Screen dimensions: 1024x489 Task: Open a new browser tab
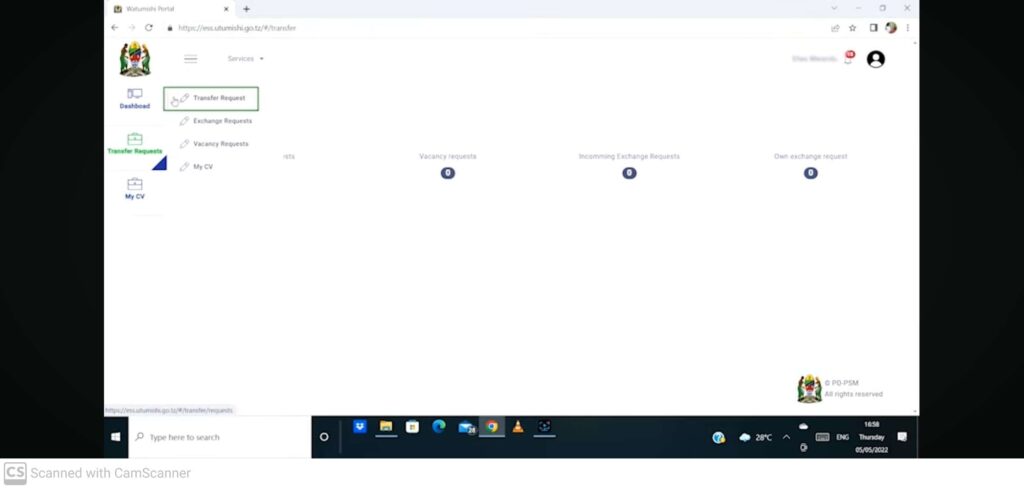click(247, 9)
